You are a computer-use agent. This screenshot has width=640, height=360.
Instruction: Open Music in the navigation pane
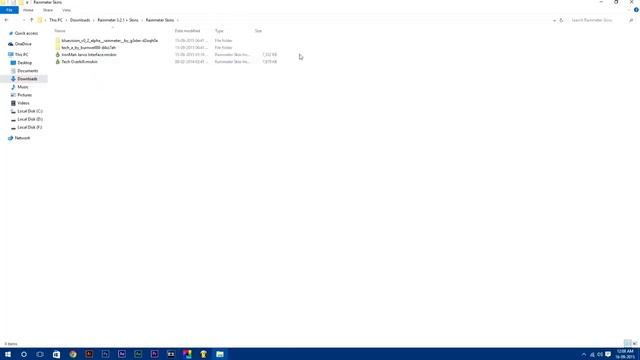[23, 87]
